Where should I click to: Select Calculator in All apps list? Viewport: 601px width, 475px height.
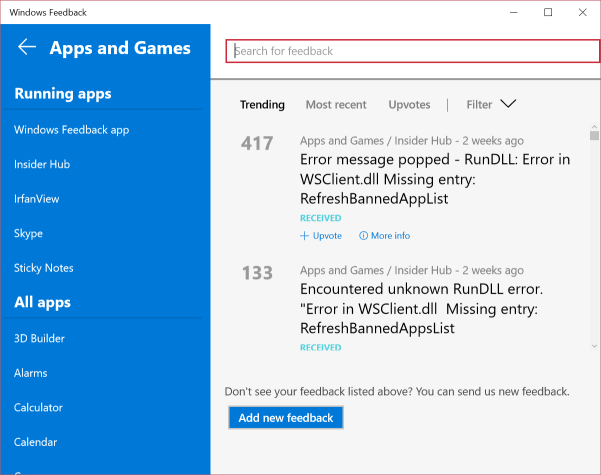pyautogui.click(x=38, y=407)
